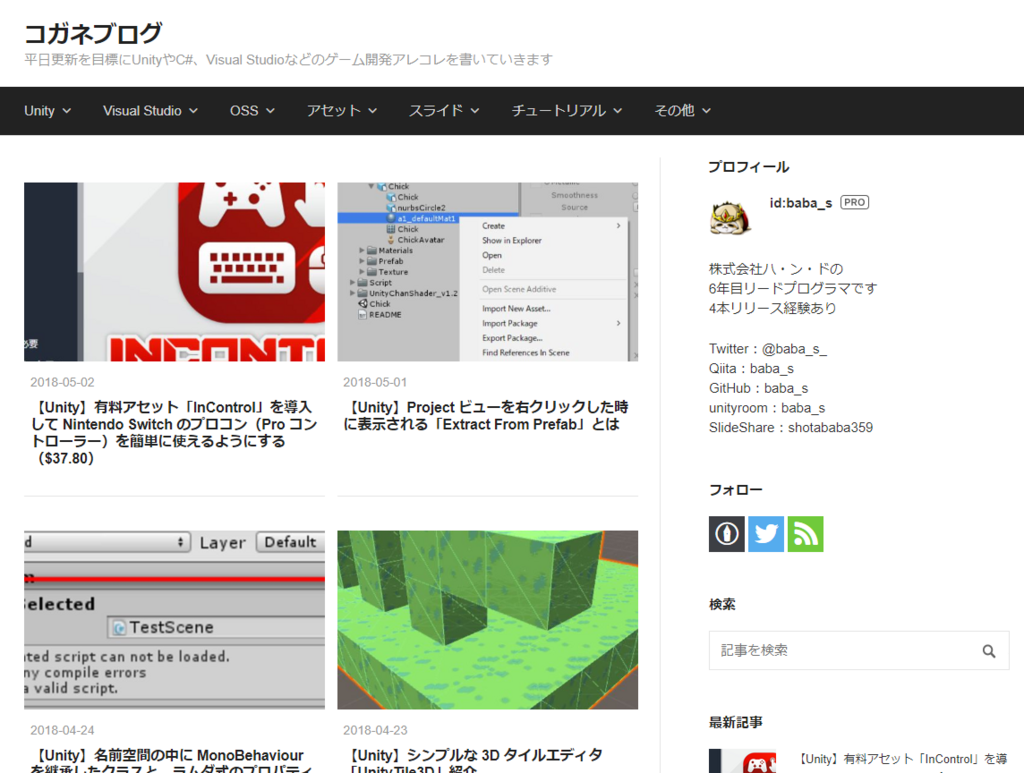The width and height of the screenshot is (1024, 773).
Task: Click the コガネブログ site title
Action: tap(93, 33)
